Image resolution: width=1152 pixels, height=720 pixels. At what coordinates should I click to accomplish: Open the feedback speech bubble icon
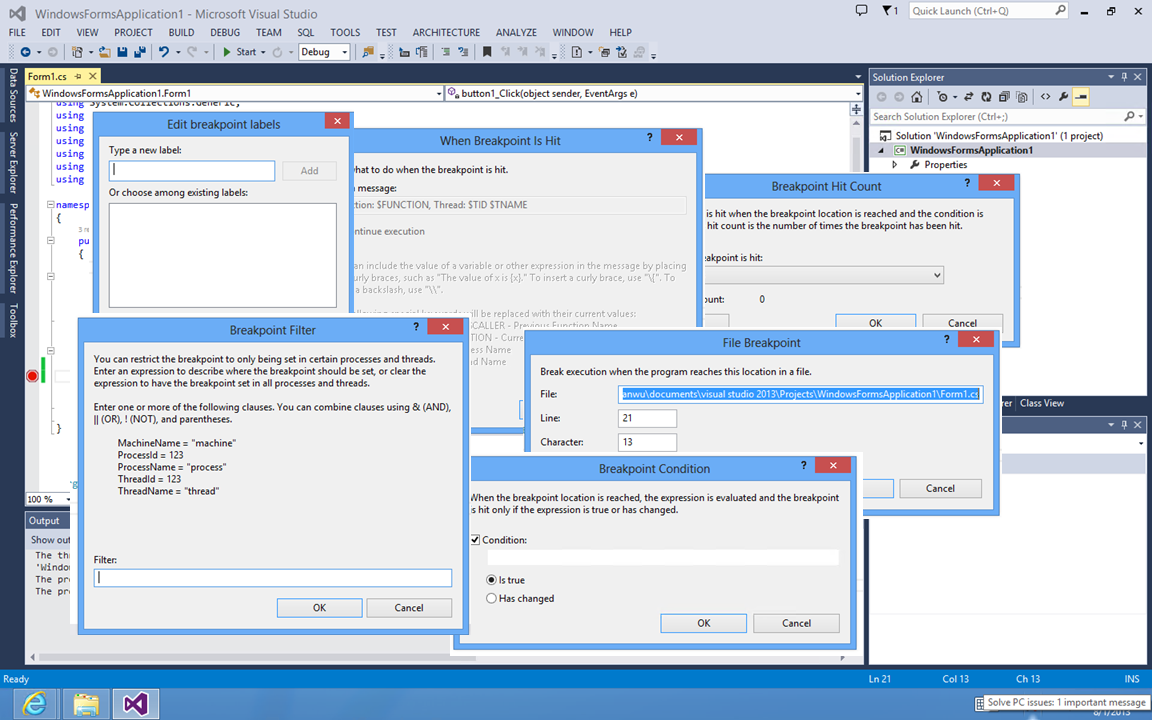click(862, 11)
